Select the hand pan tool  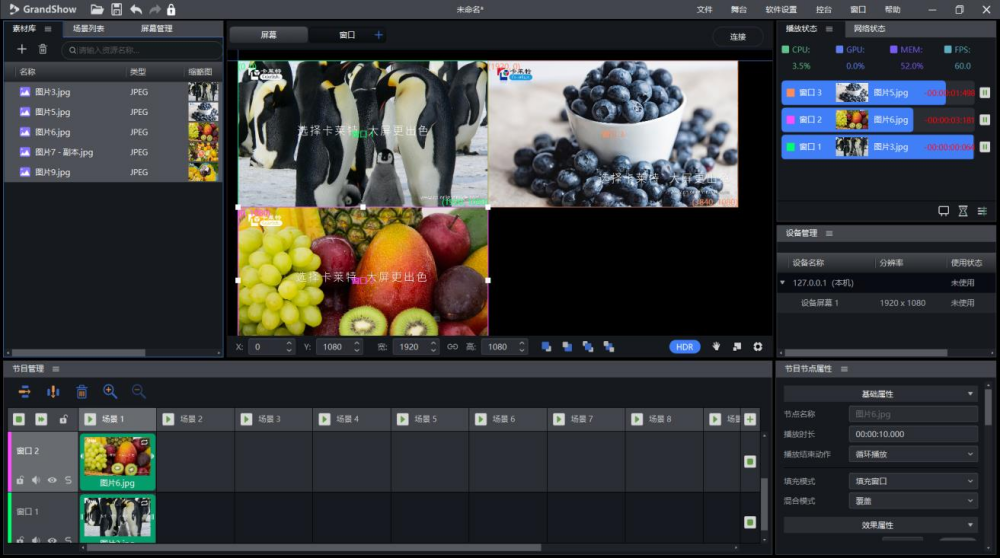pyautogui.click(x=716, y=347)
